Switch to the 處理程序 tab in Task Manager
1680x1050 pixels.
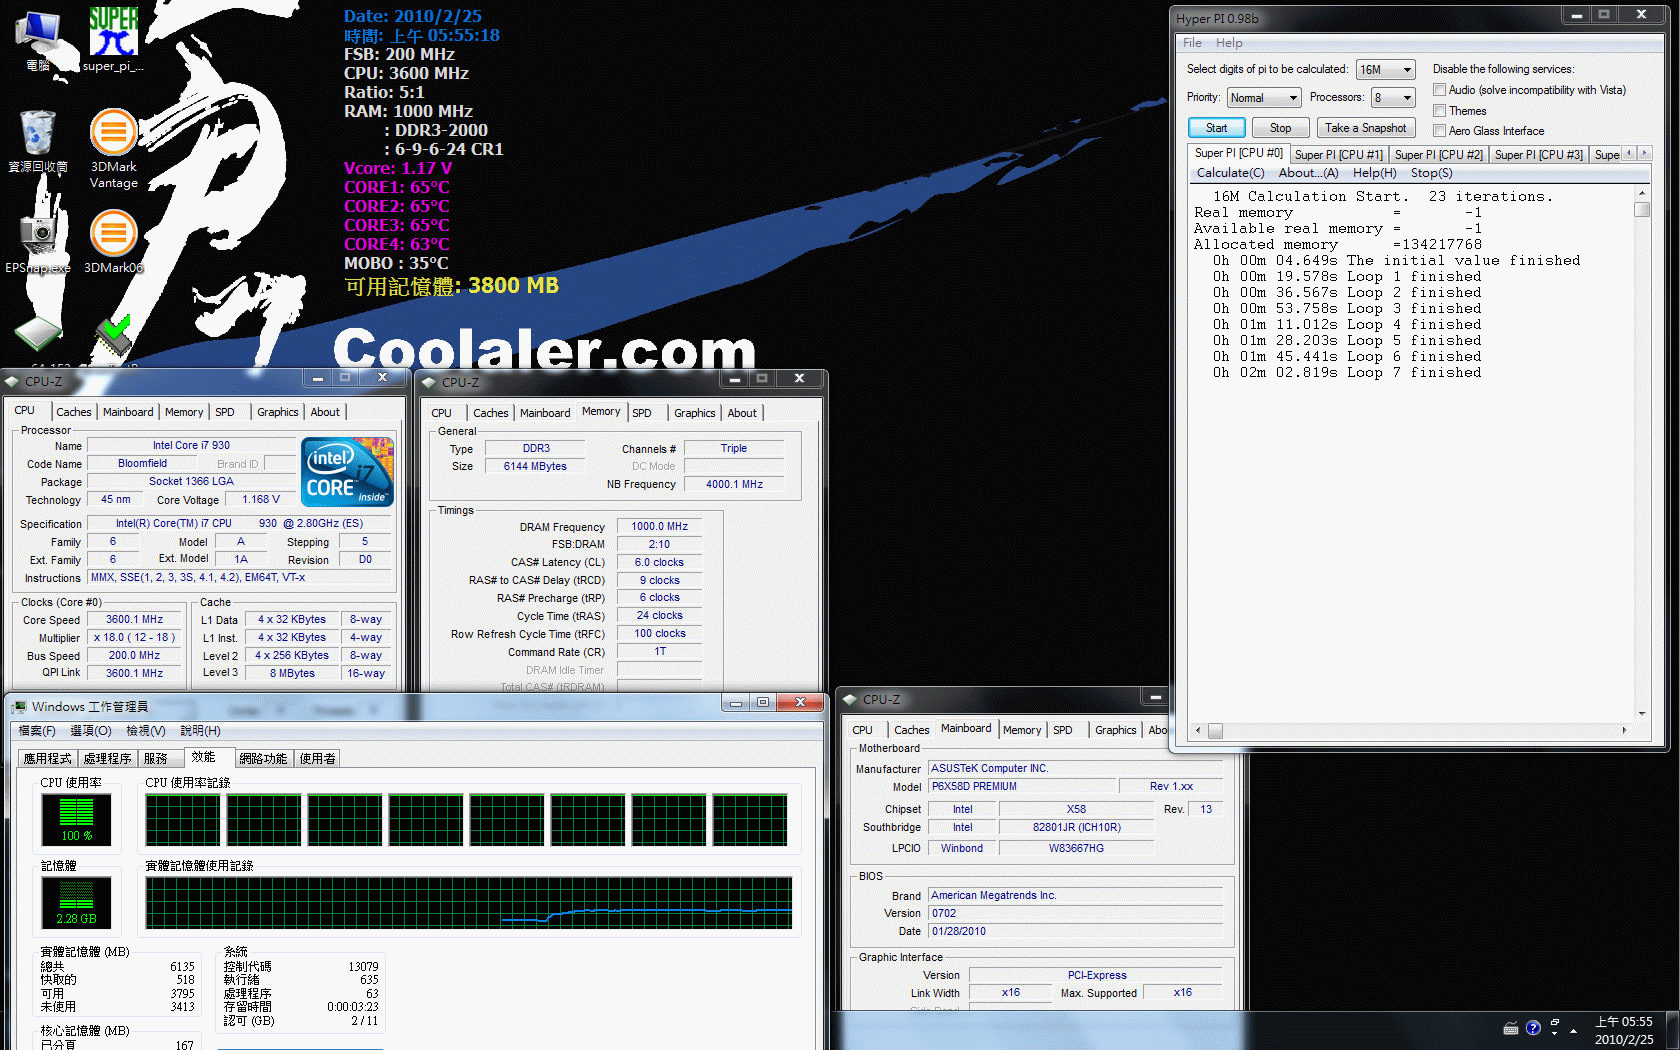pos(108,759)
